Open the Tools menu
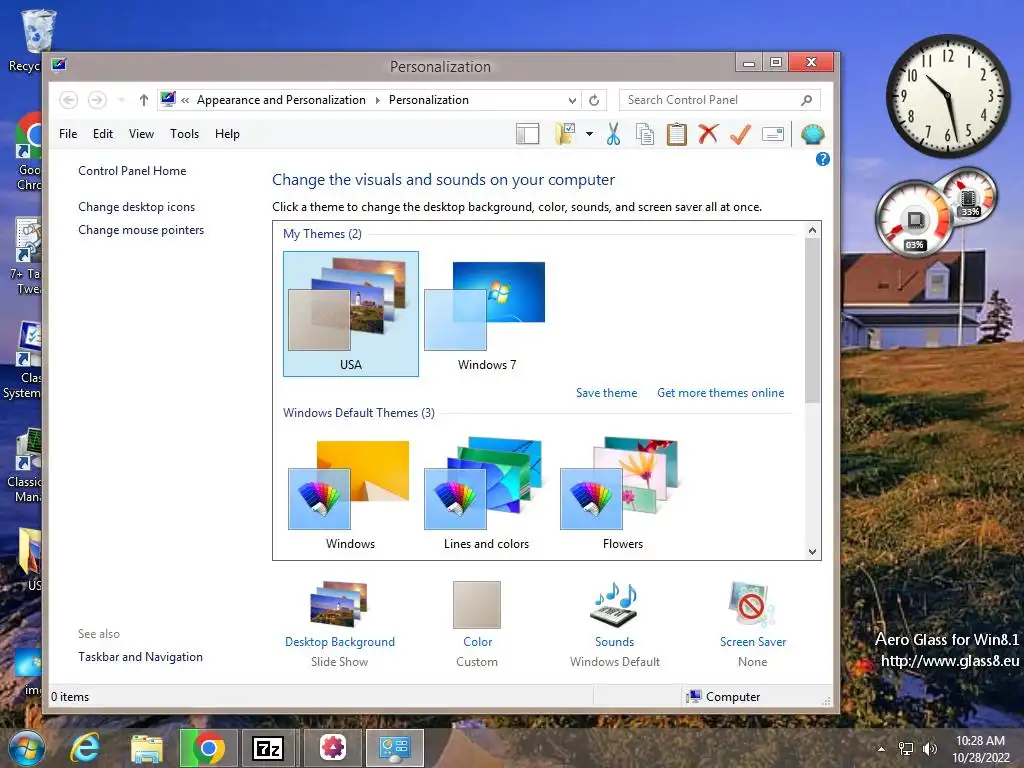Viewport: 1024px width, 768px height. (184, 134)
